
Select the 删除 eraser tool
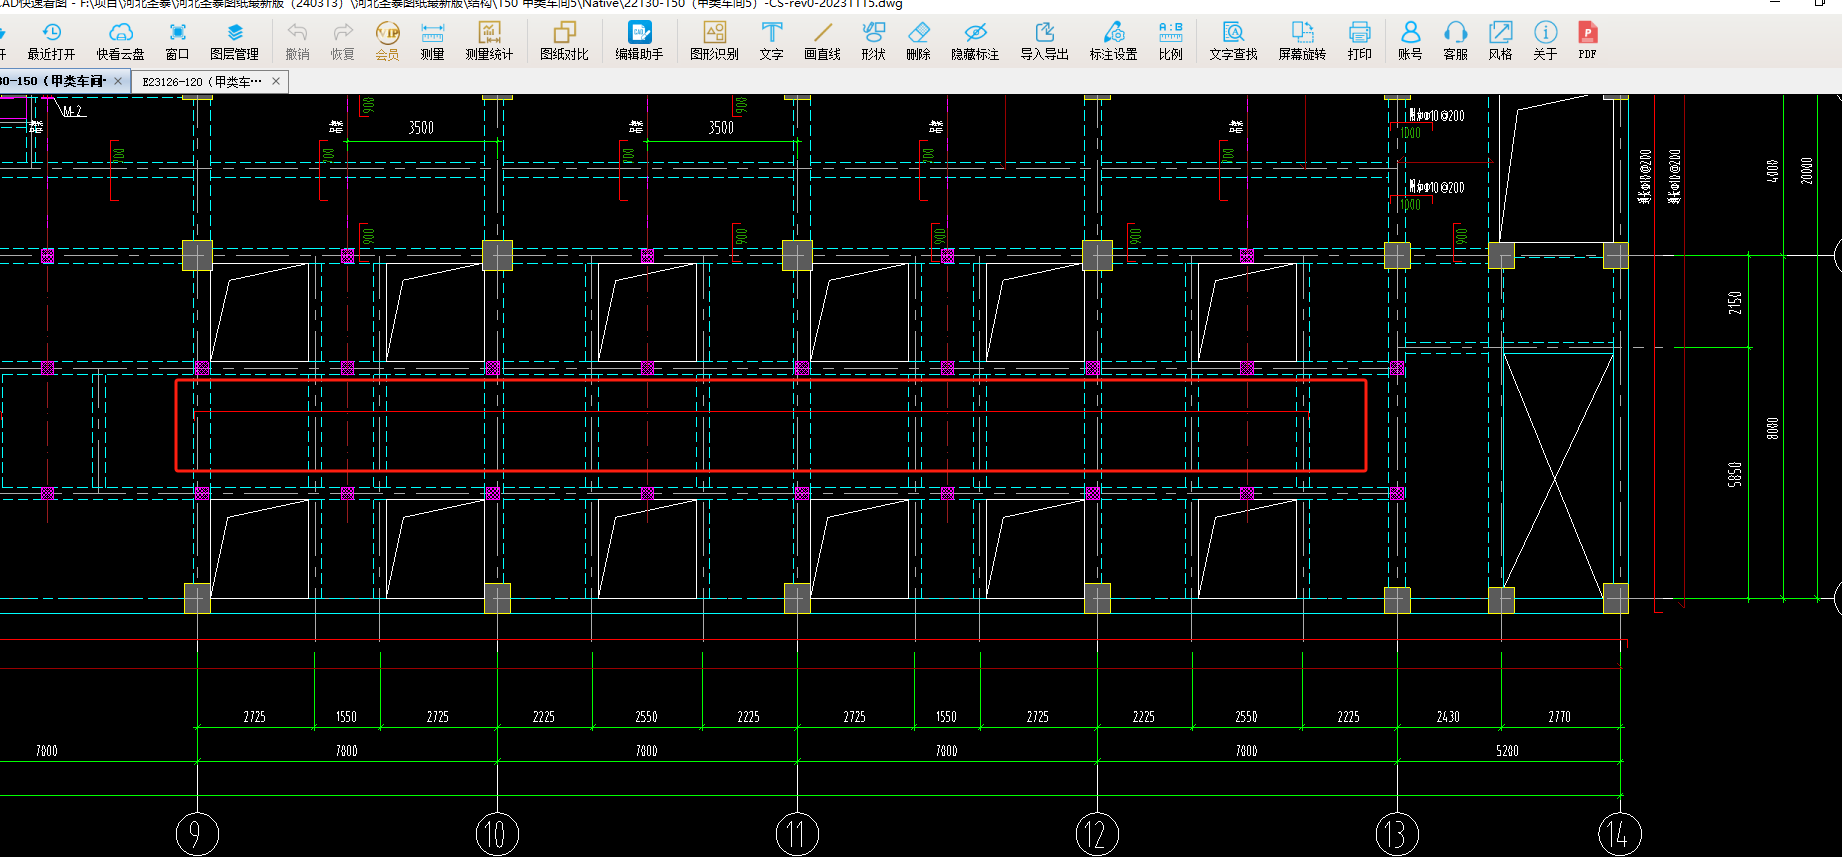click(918, 41)
